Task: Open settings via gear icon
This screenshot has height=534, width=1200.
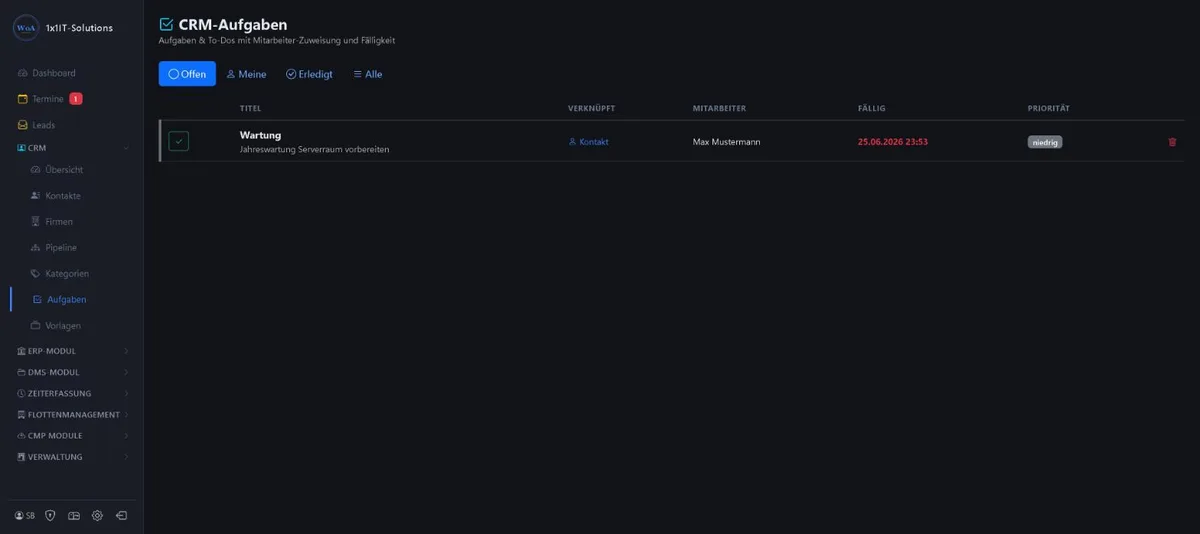Action: click(x=97, y=516)
